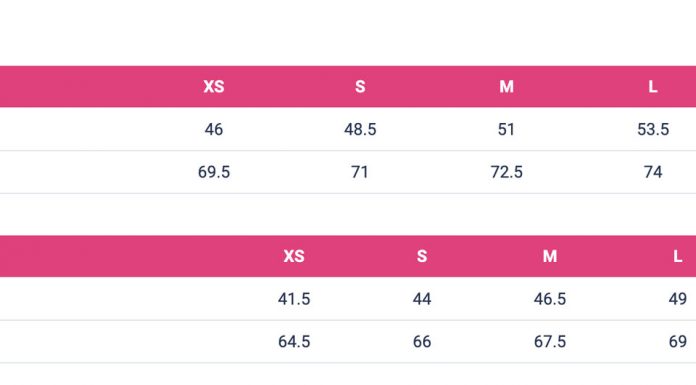Click the XS header in top table
Viewport: 696px width, 385px height.
[x=214, y=87]
